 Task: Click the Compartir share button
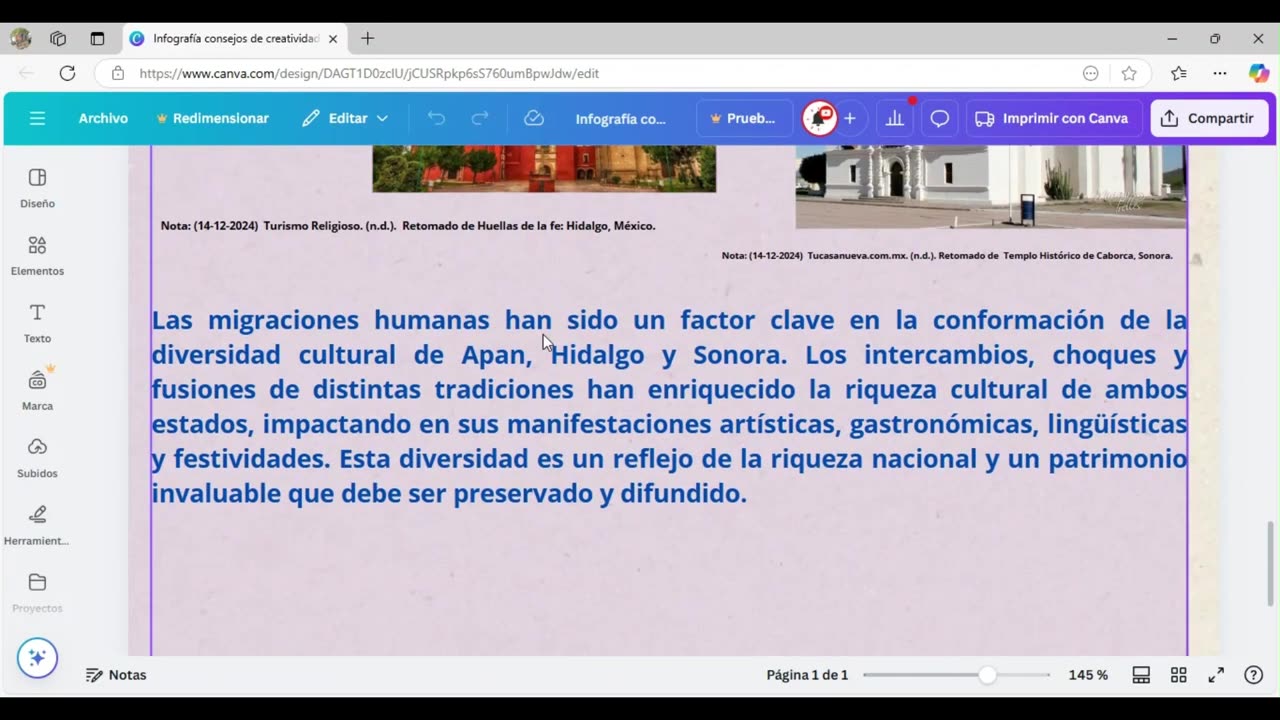(1208, 118)
